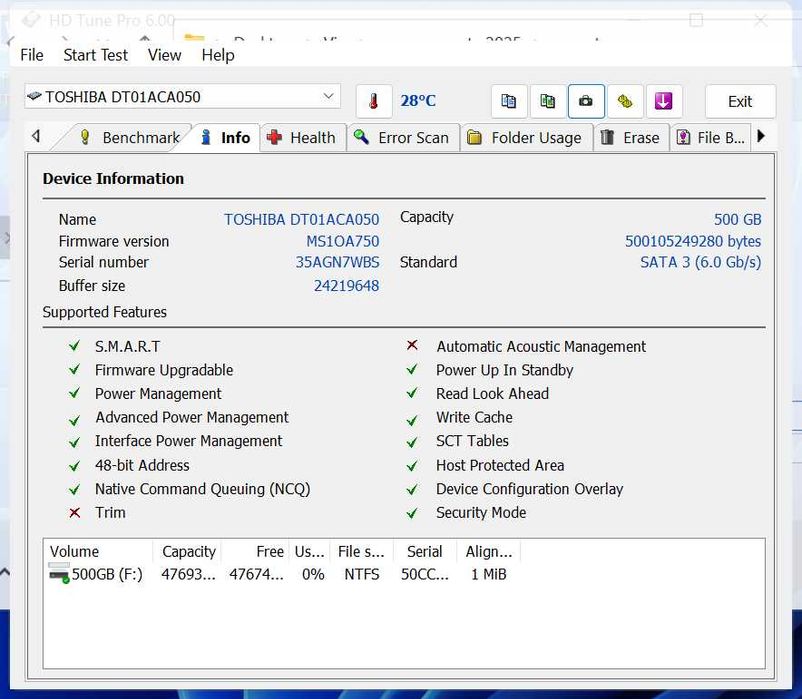The image size is (802, 699).
Task: Switch to the Health tab
Action: (x=302, y=138)
